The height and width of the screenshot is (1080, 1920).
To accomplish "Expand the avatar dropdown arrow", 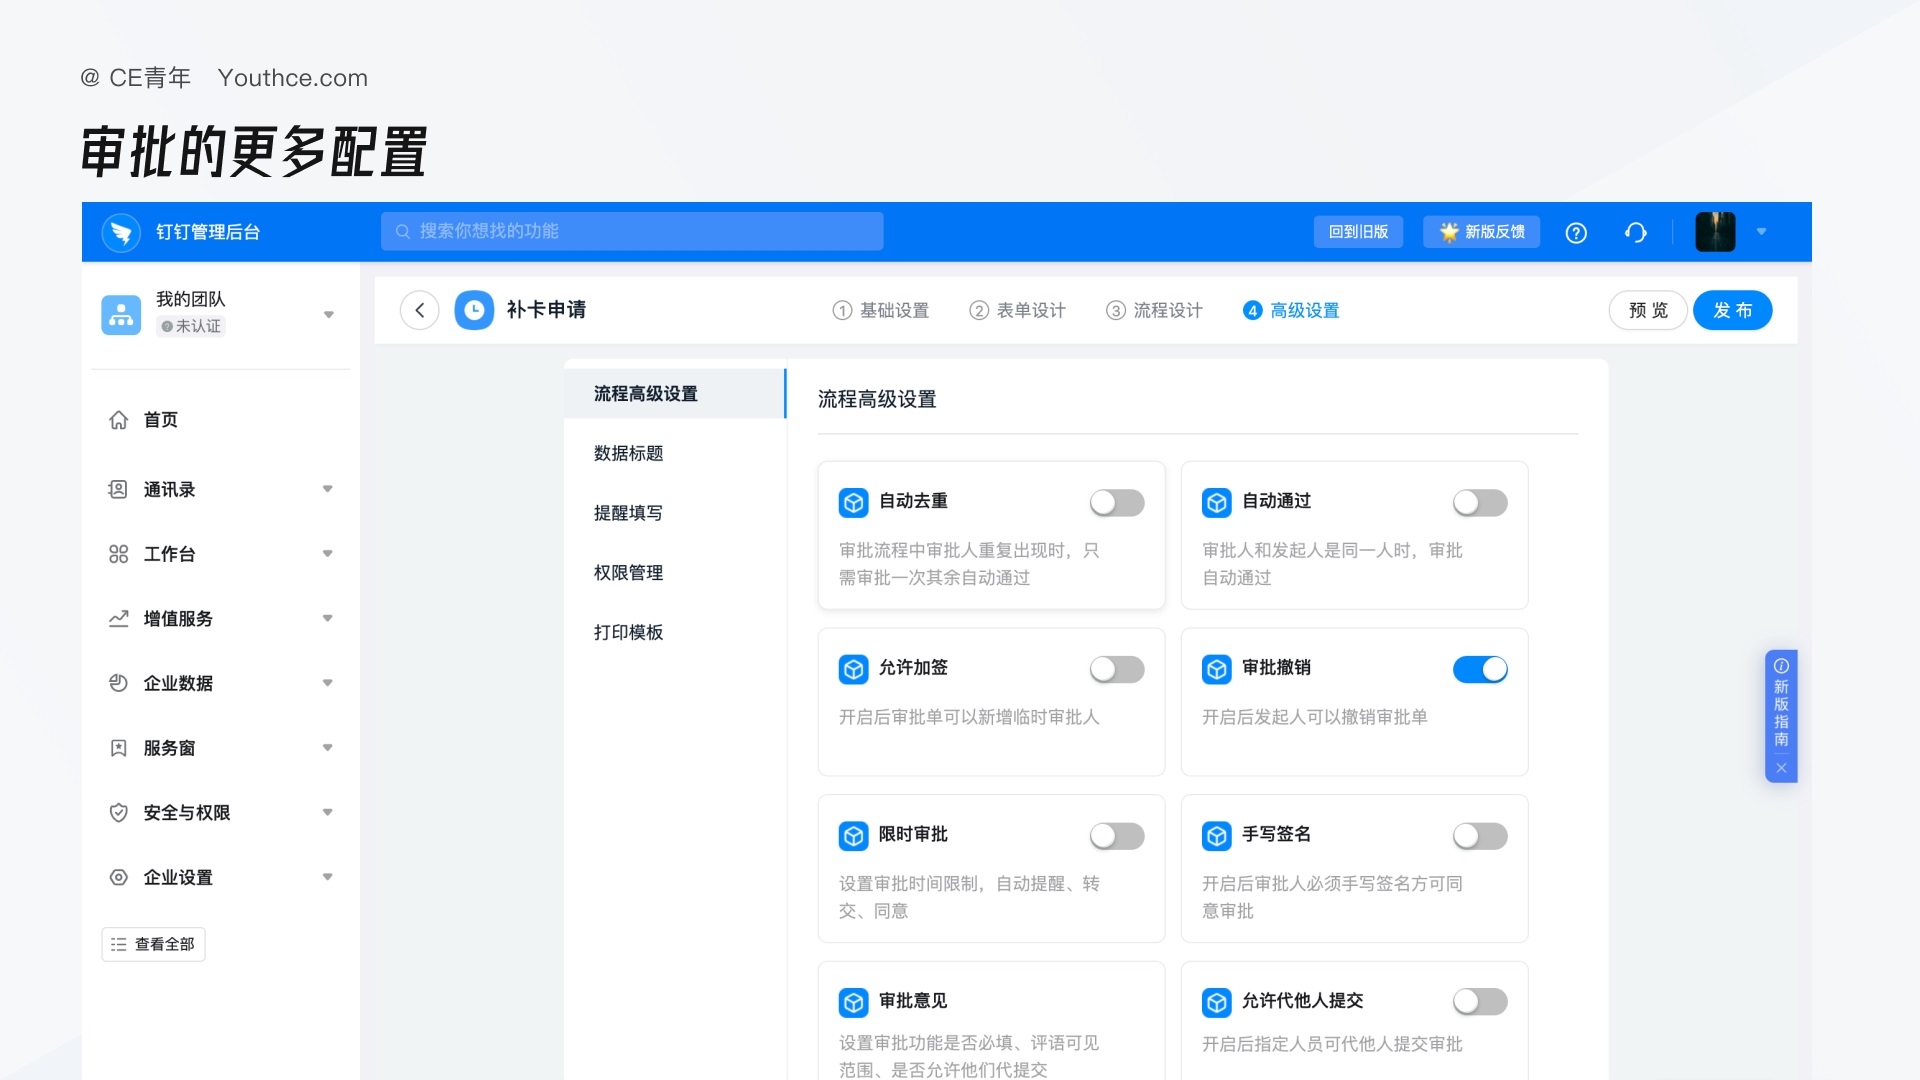I will [1761, 232].
